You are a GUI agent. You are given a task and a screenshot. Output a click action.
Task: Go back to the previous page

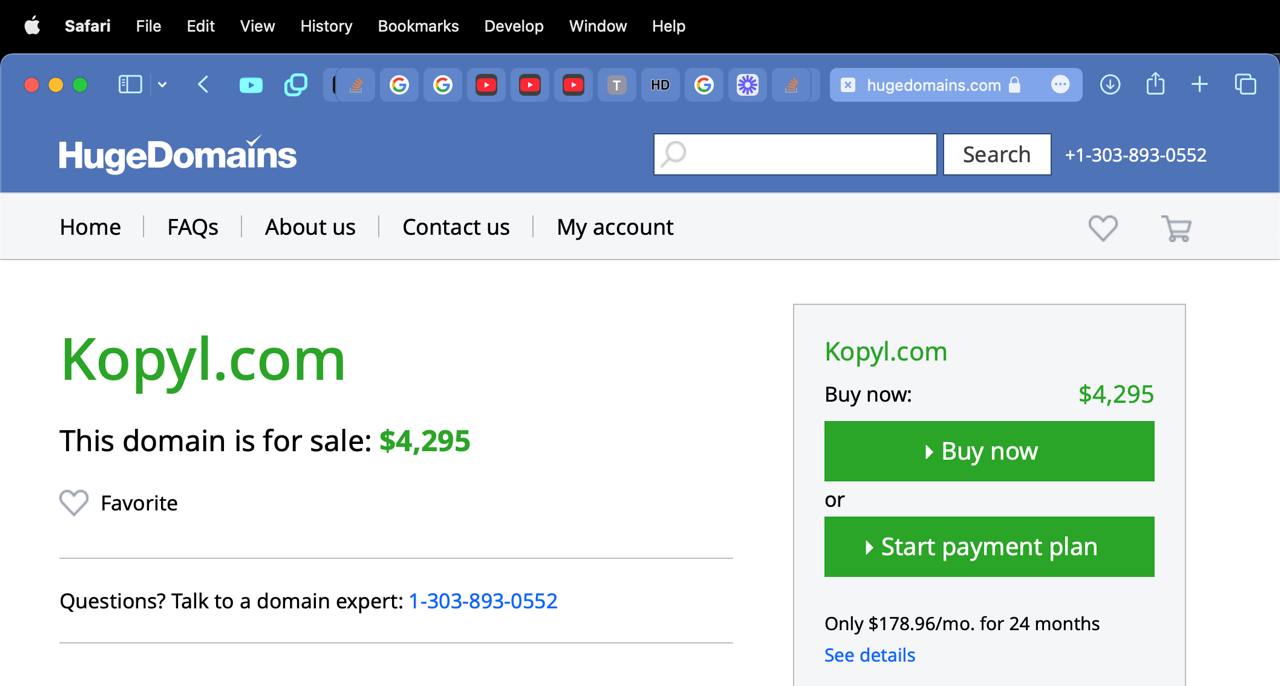pyautogui.click(x=203, y=85)
